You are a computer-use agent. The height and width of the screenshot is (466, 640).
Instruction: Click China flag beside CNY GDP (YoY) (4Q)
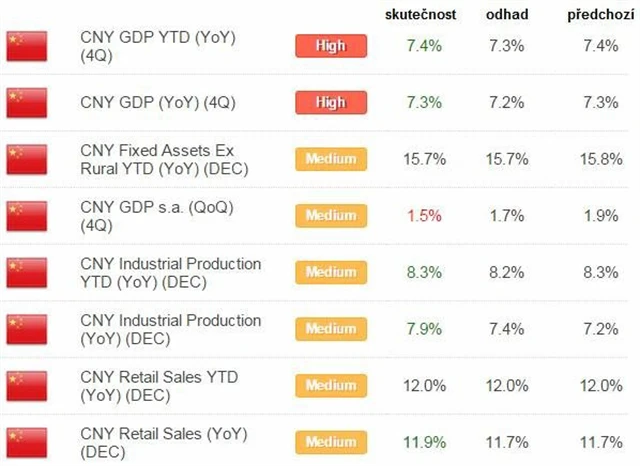tap(27, 102)
